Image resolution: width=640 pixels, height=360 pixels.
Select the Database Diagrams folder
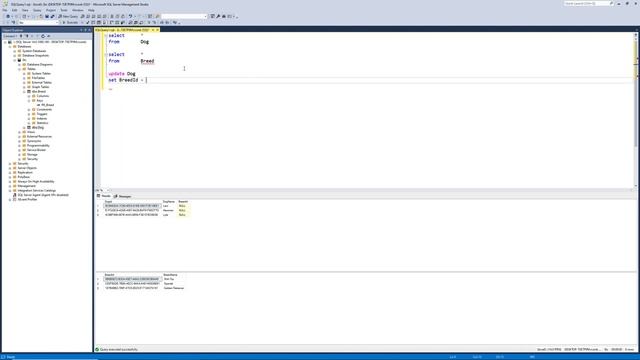(x=40, y=64)
